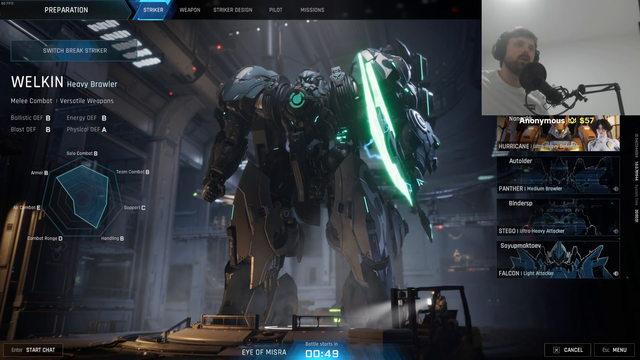Viewport: 640px width, 360px height.
Task: Toggle speaker icon on Bindersp's Stego card
Action: pos(616,231)
